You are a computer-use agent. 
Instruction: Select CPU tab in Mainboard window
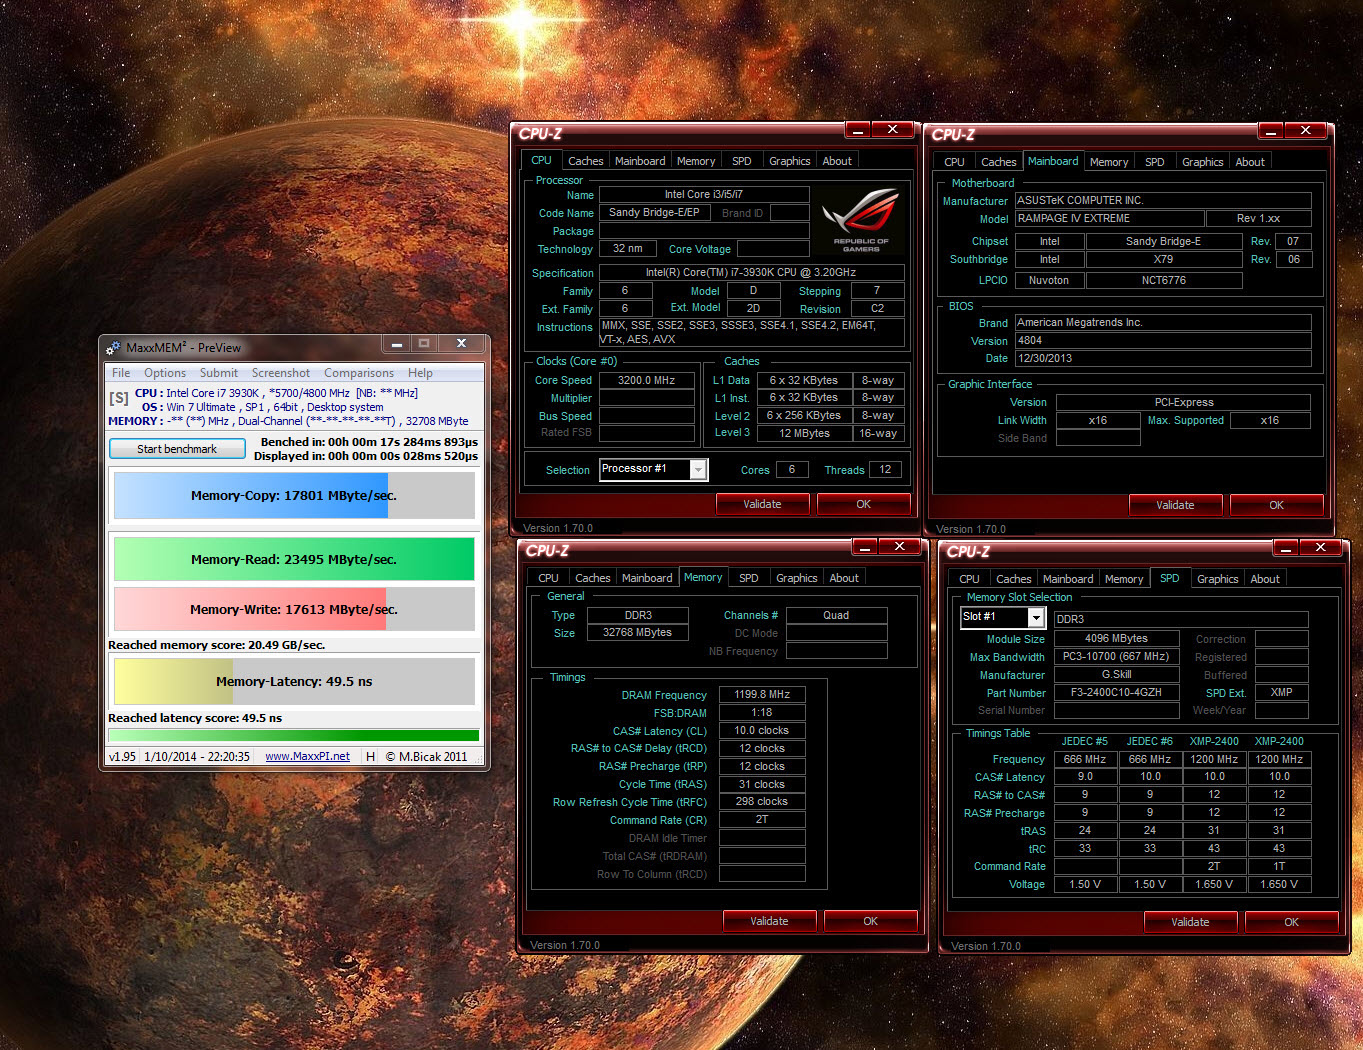coord(955,162)
